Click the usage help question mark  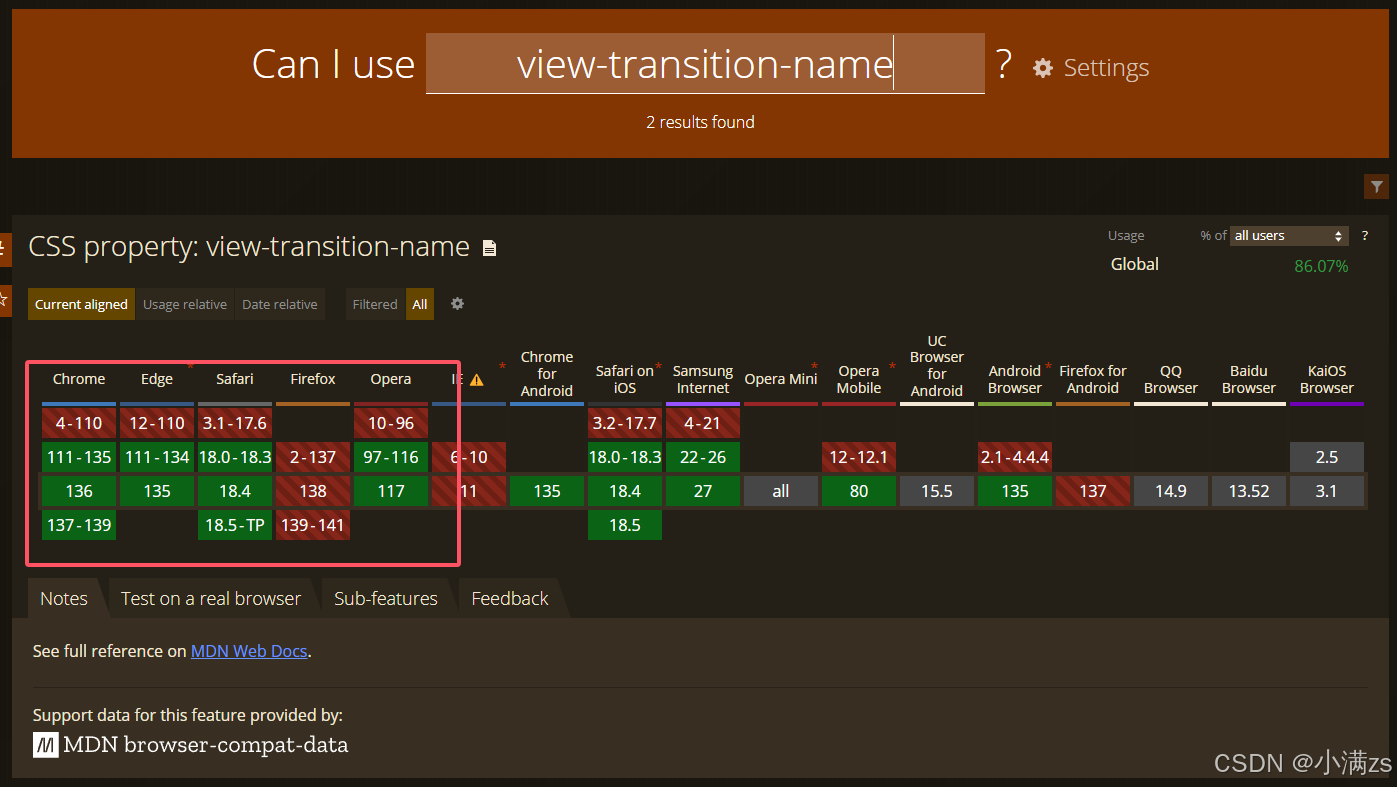point(1365,236)
